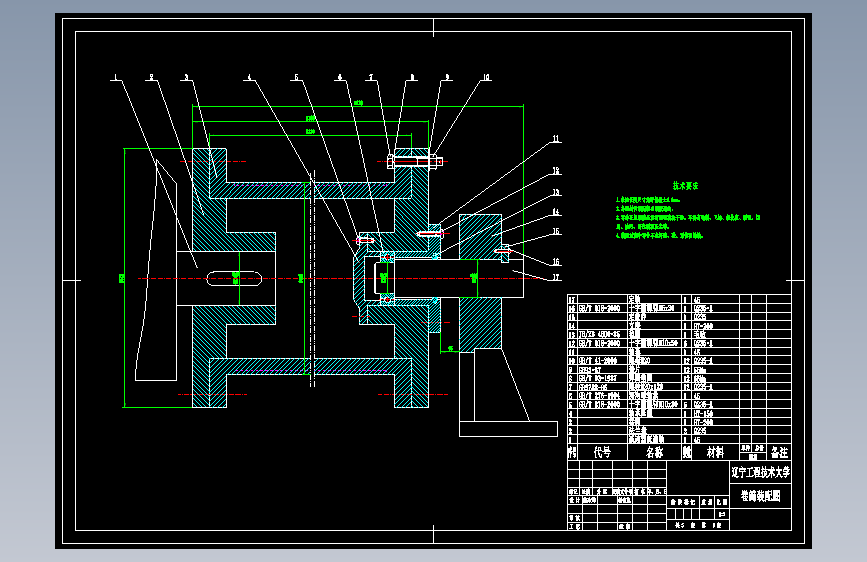This screenshot has width=867, height=562.
Task: Click the 名称 column header
Action: 655,452
